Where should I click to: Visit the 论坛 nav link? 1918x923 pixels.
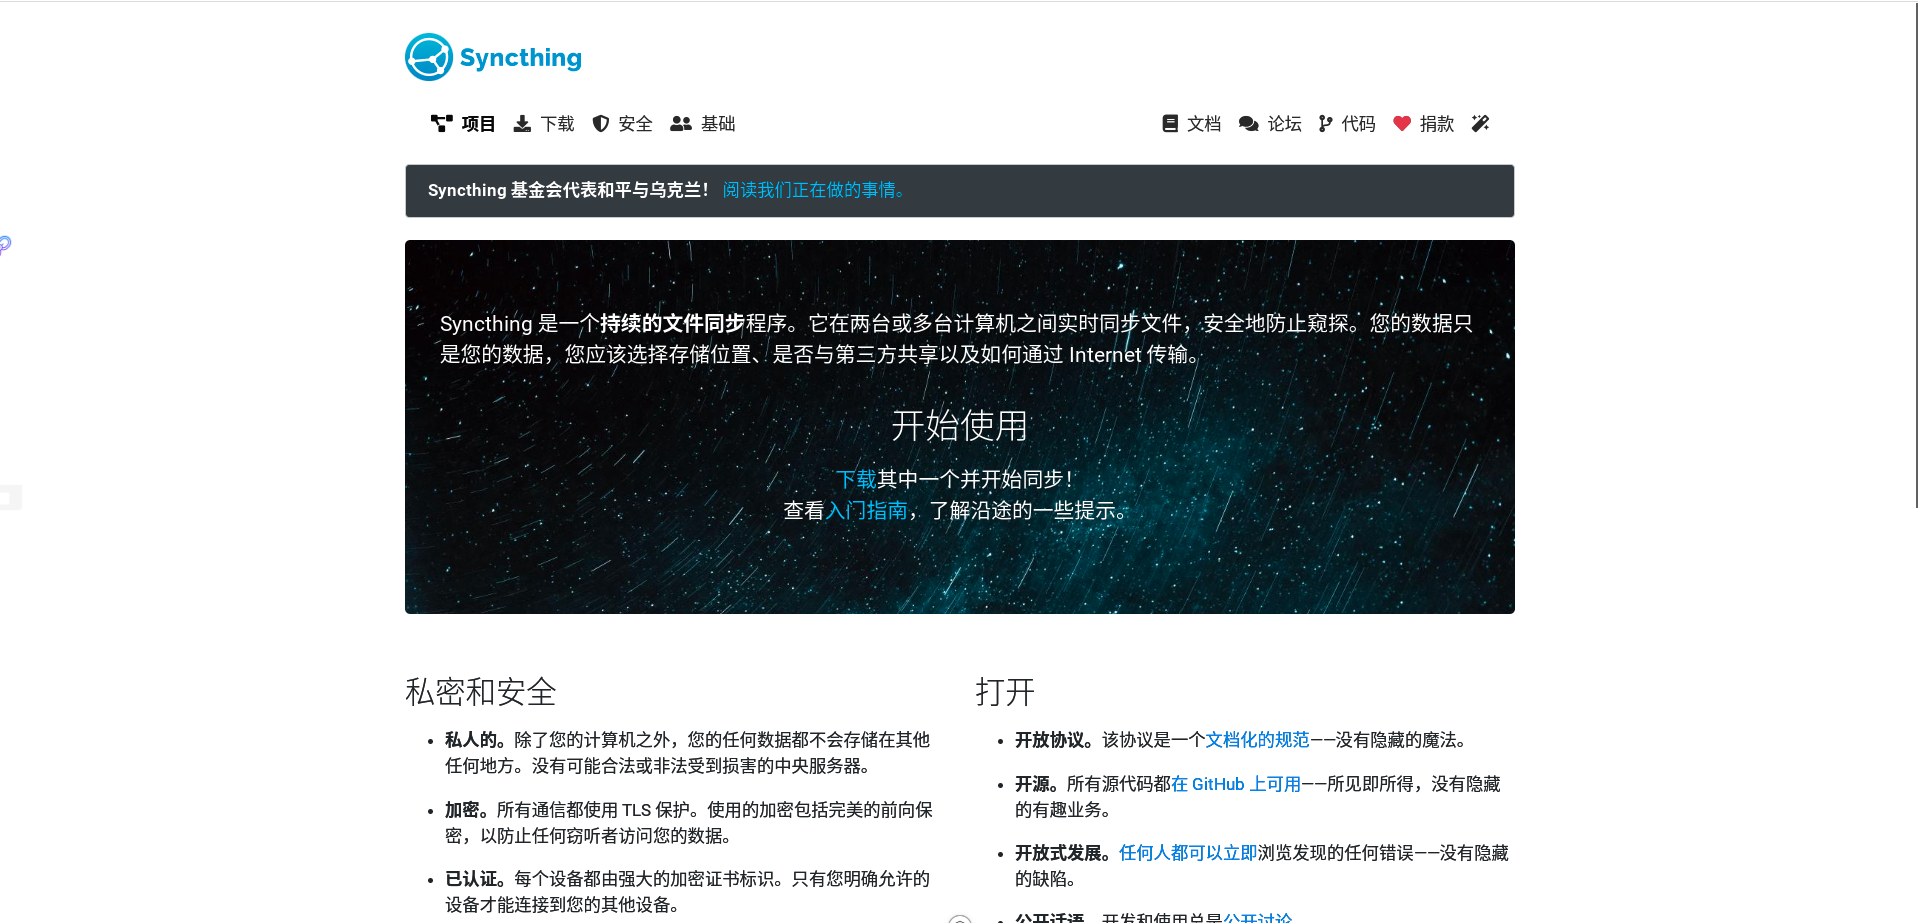(x=1270, y=124)
